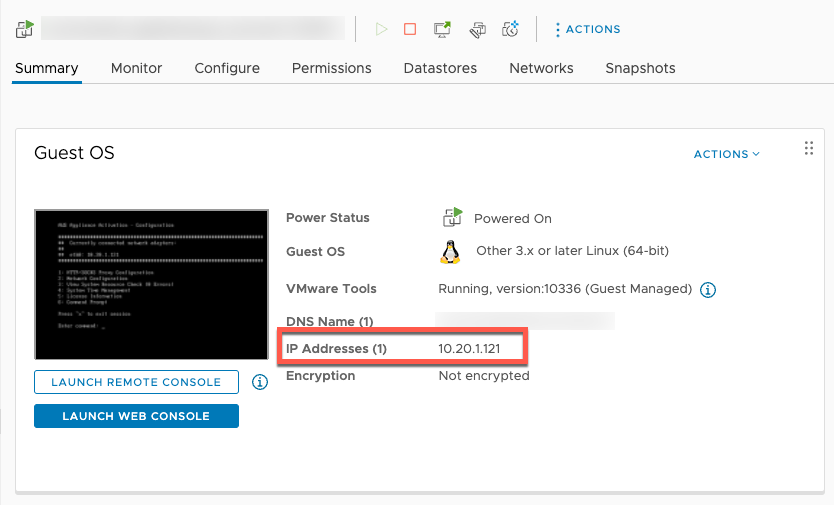Click the Edit Settings icon in toolbar
This screenshot has height=505, width=834.
pyautogui.click(x=477, y=29)
